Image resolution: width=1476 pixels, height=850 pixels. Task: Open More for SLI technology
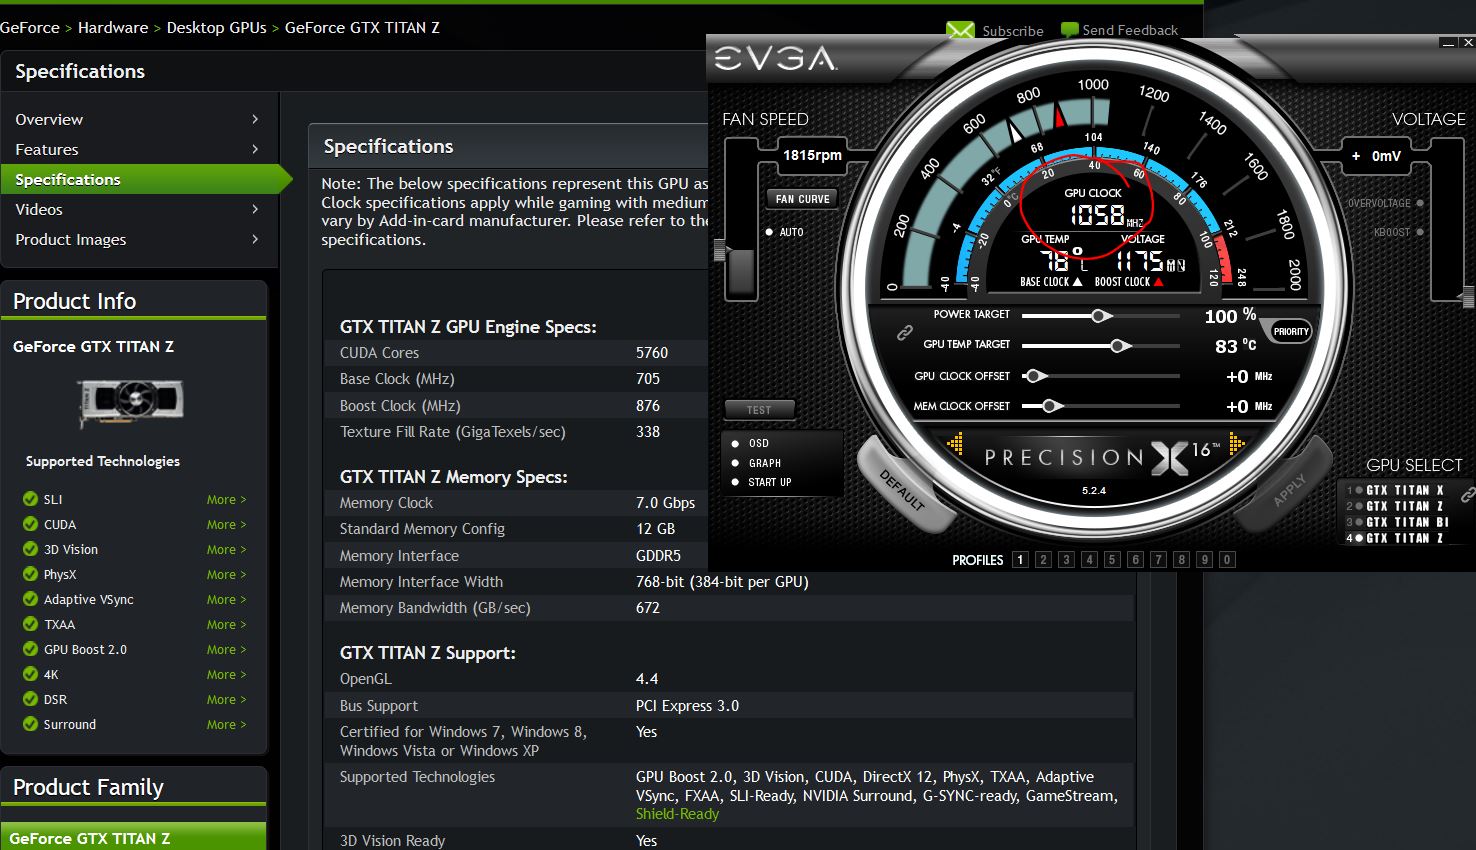tap(226, 499)
